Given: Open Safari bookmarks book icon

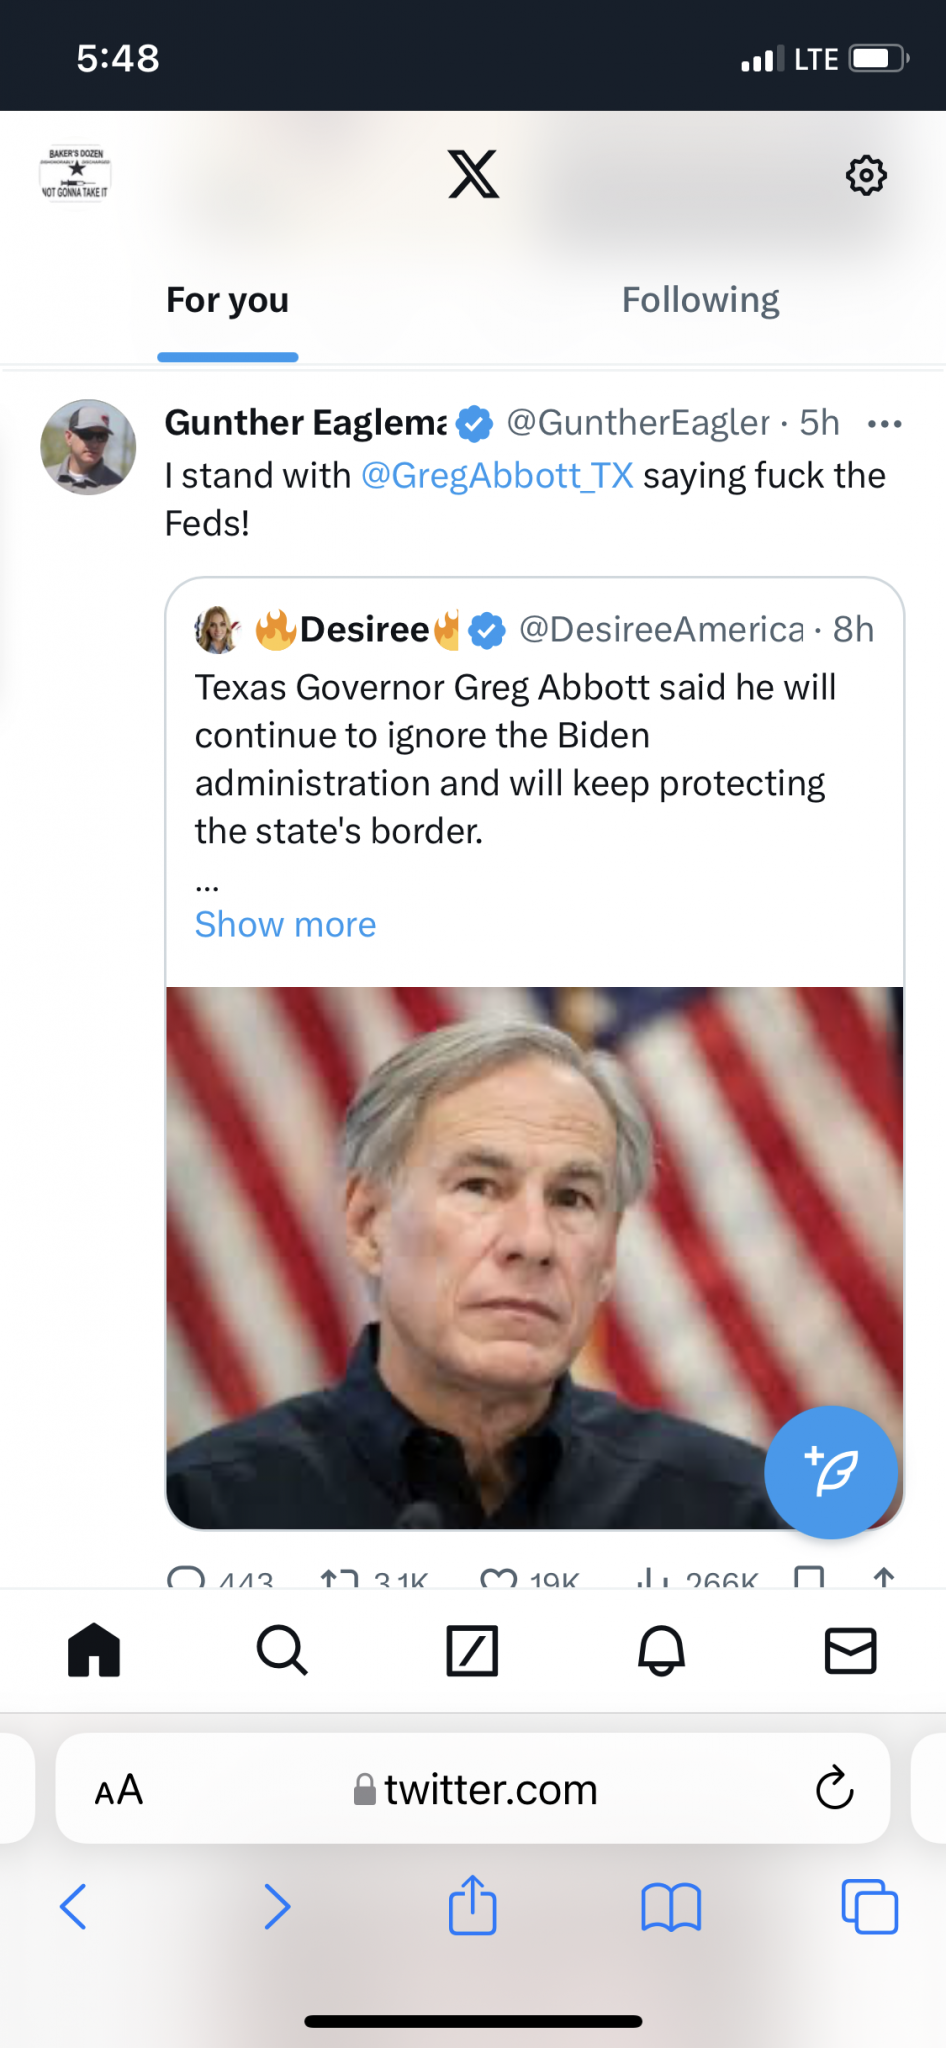Looking at the screenshot, I should point(671,1906).
